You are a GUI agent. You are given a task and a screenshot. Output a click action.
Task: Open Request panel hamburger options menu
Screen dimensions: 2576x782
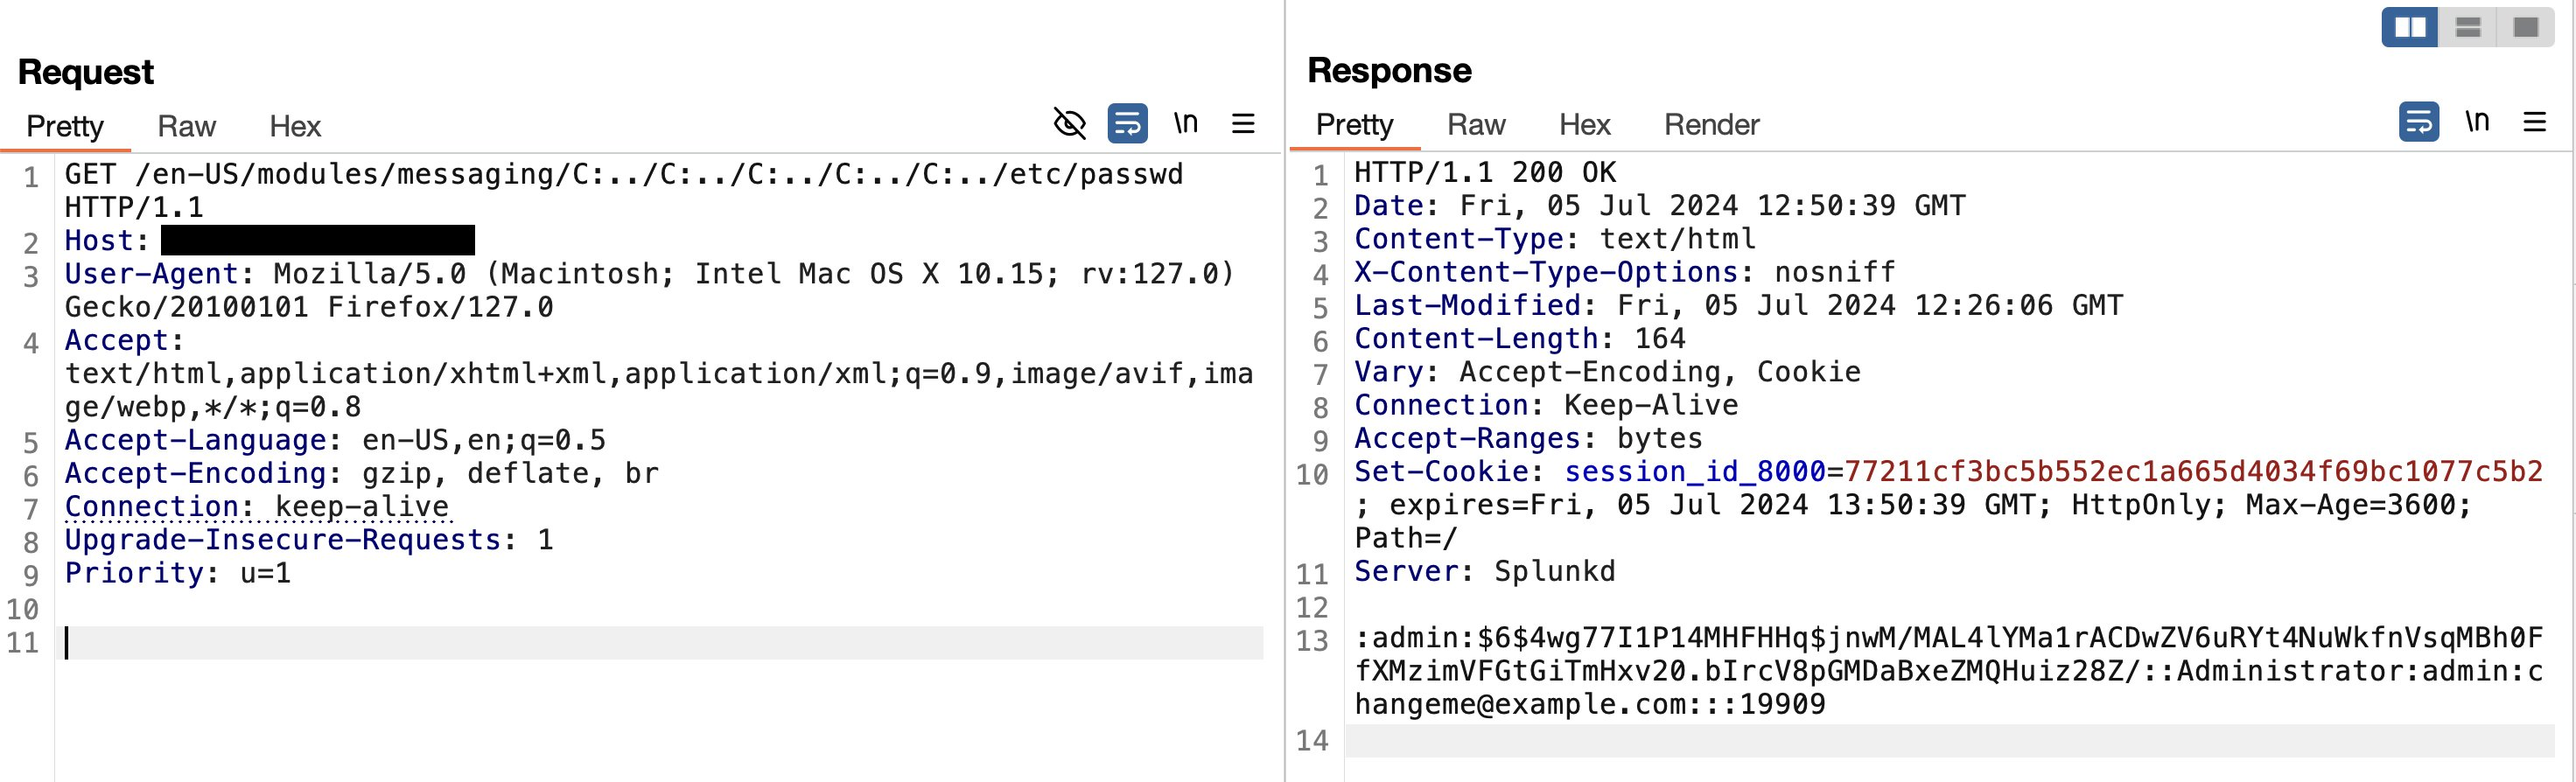pyautogui.click(x=1243, y=124)
